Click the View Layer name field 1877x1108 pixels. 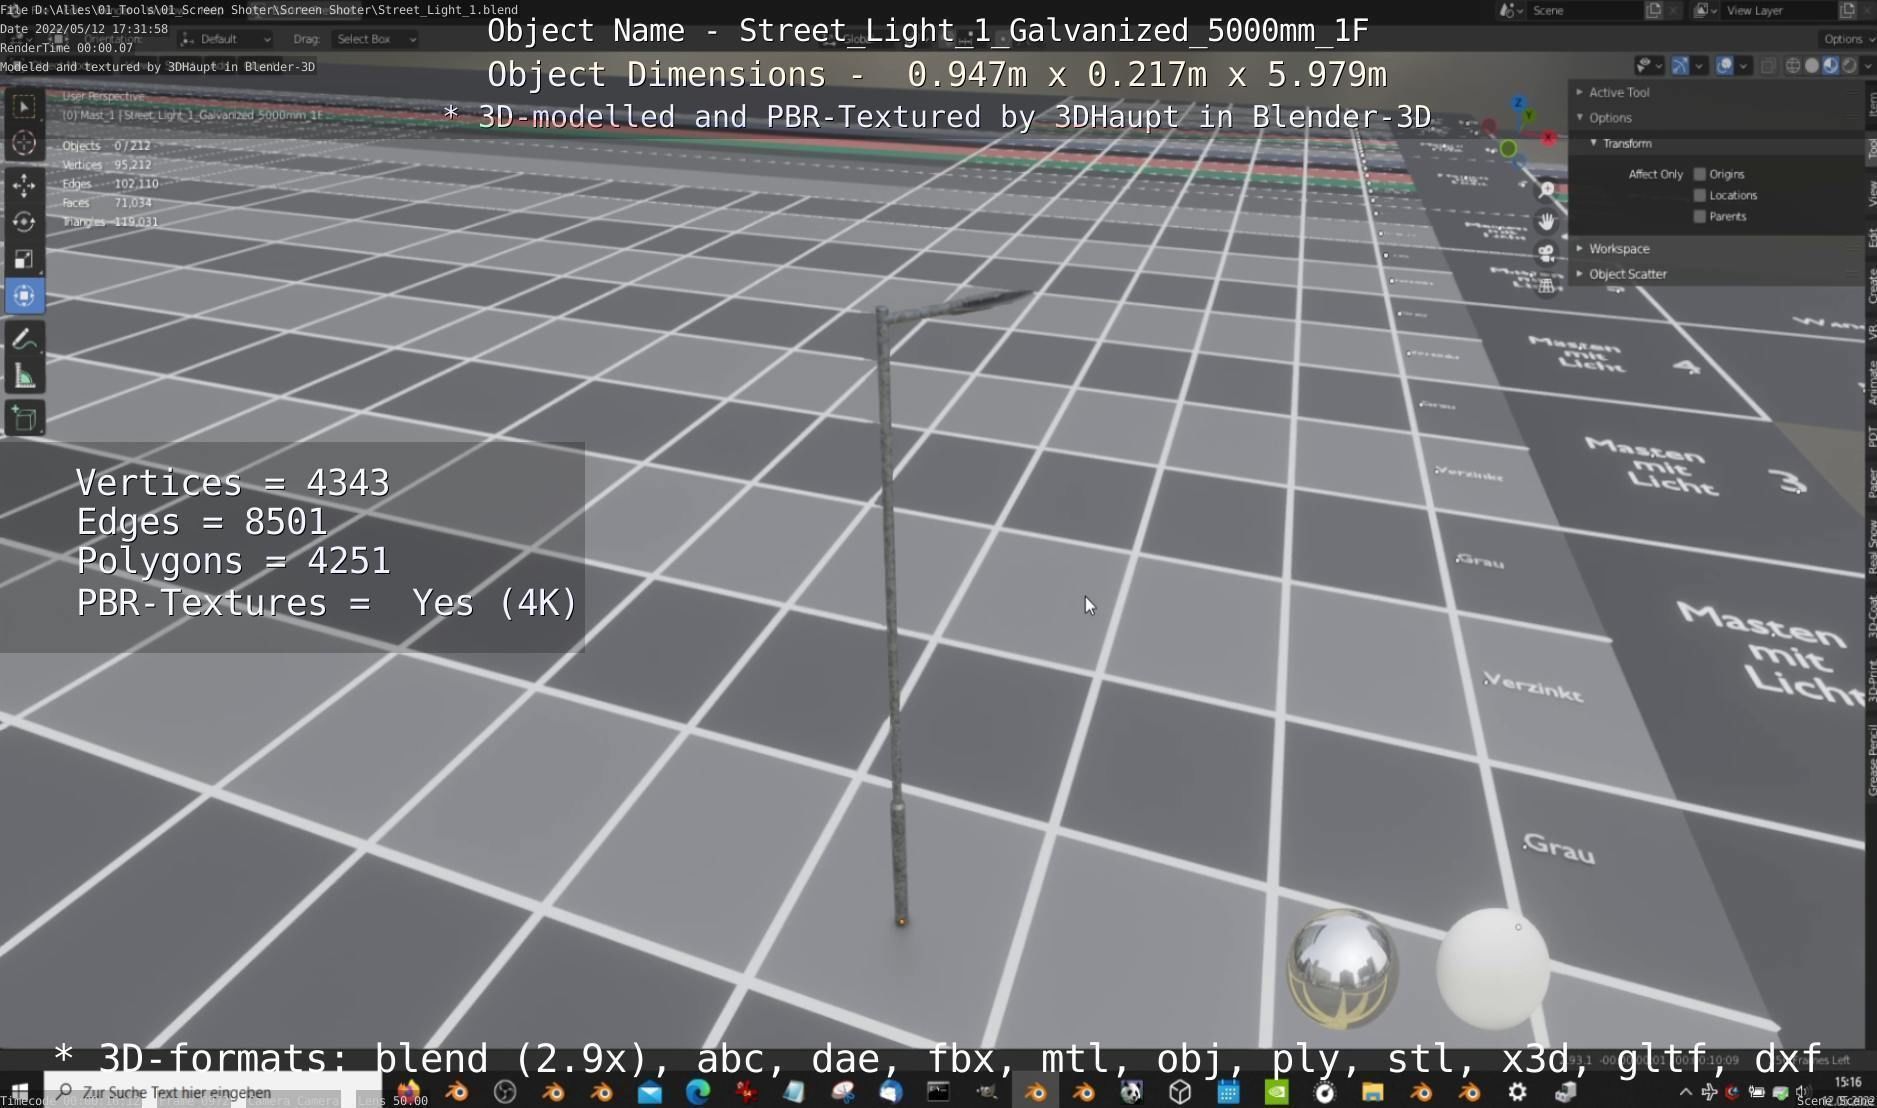pyautogui.click(x=1780, y=10)
